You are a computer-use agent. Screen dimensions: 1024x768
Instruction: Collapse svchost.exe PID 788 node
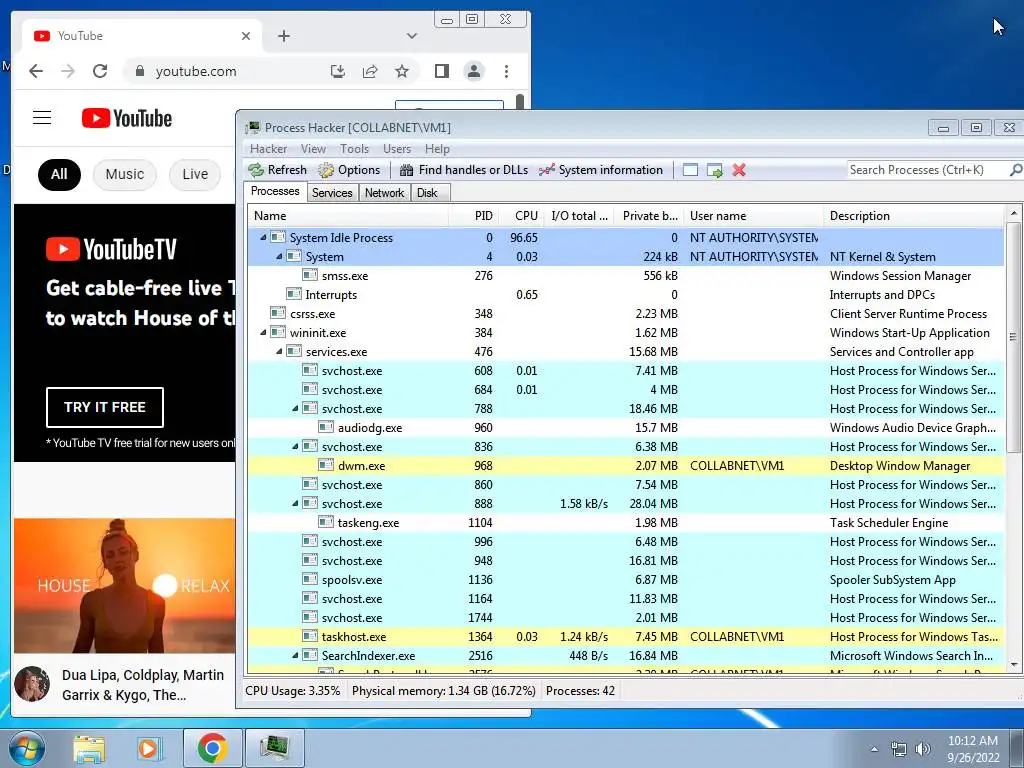[x=295, y=409]
